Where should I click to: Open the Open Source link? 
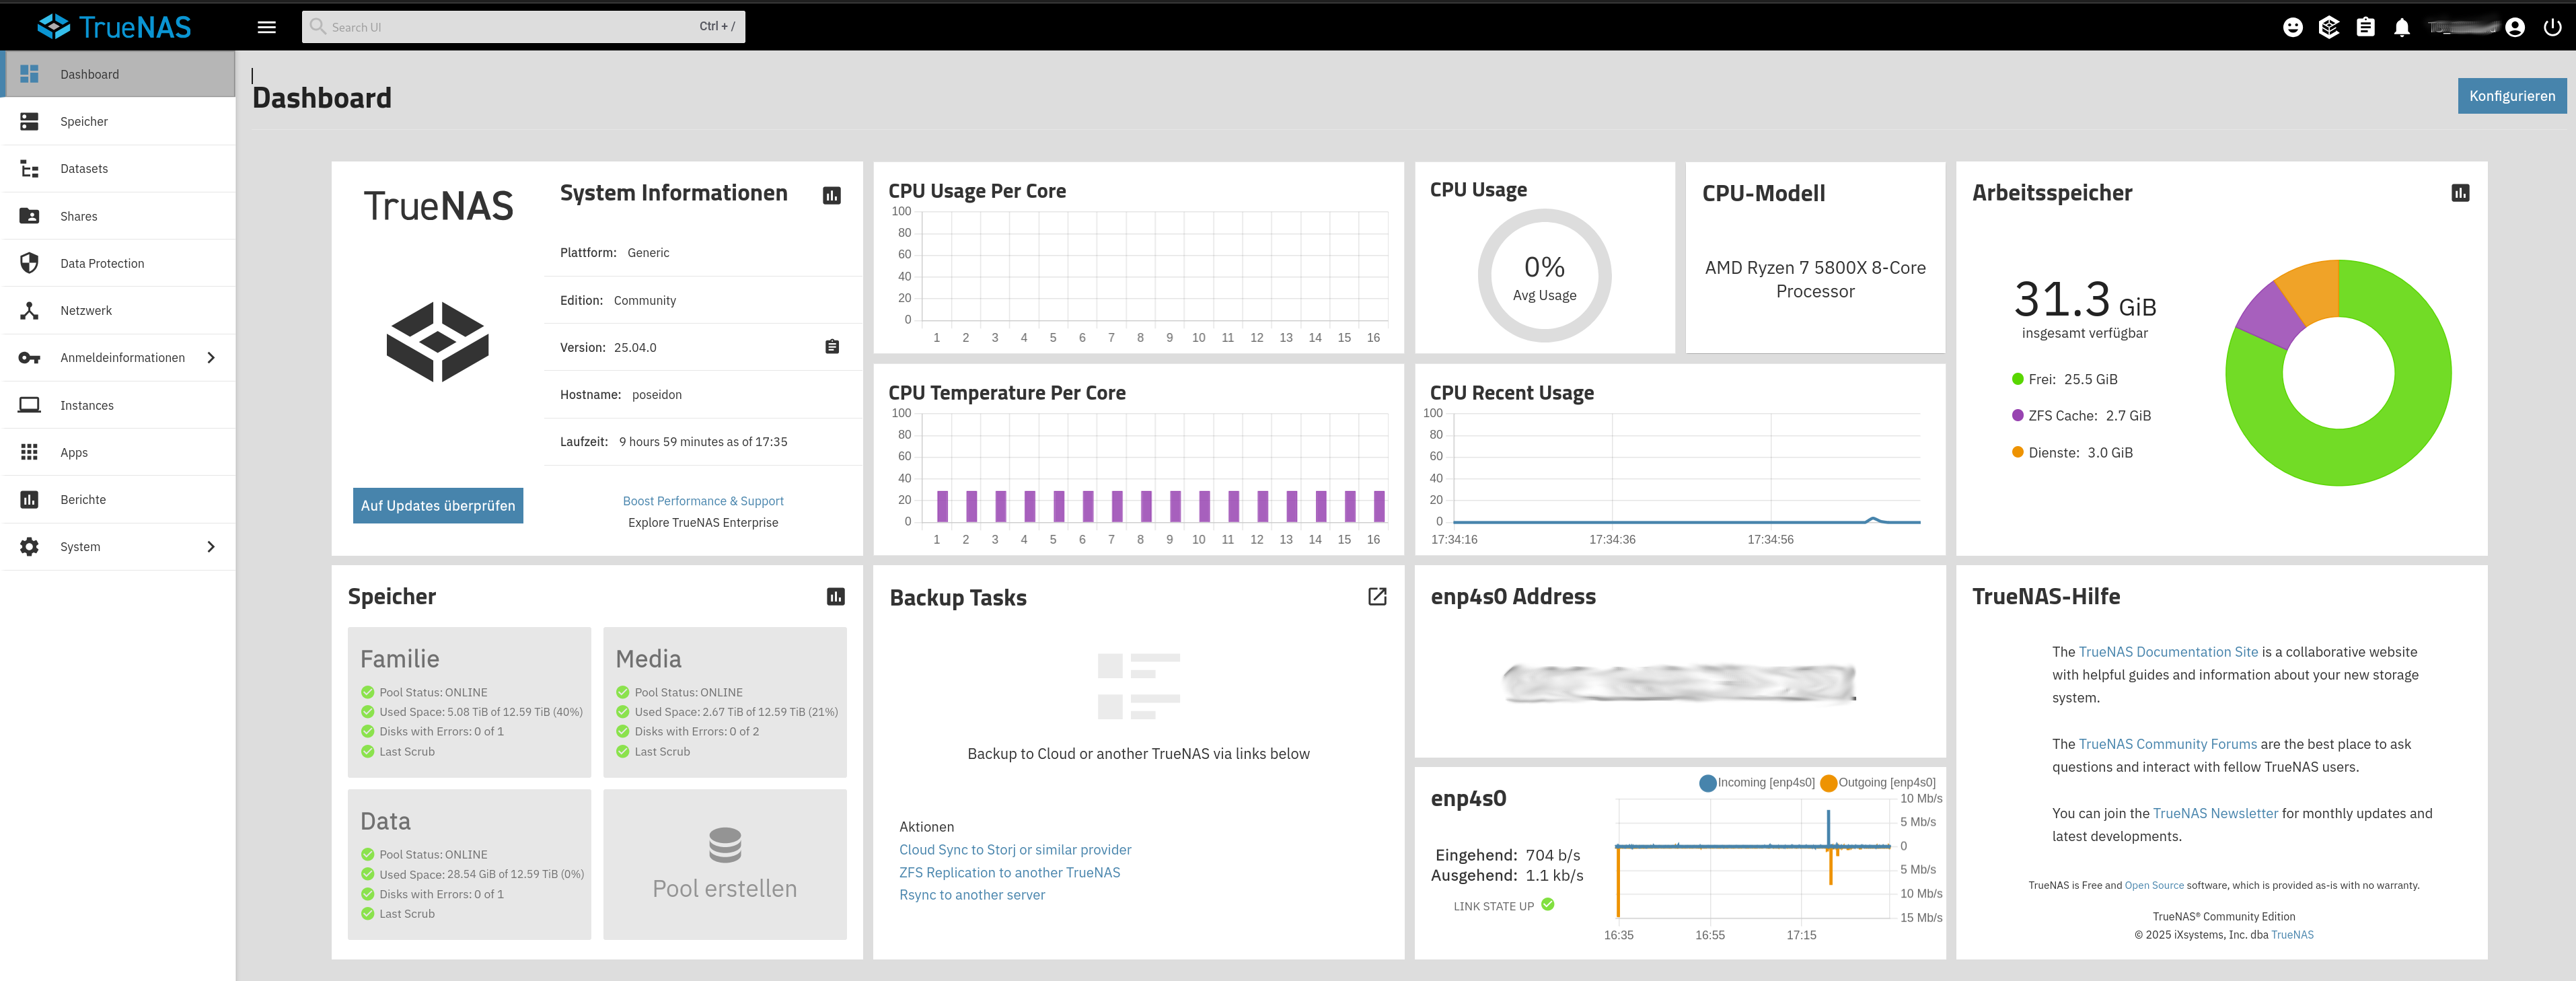tap(2154, 886)
